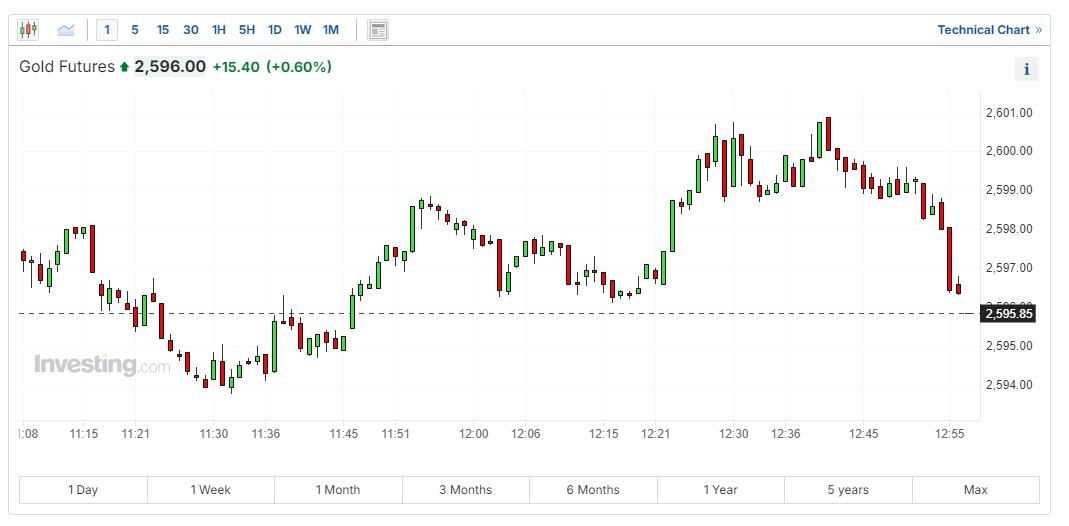Click the Max range button
Screen dimensions: 1069x526
975,490
